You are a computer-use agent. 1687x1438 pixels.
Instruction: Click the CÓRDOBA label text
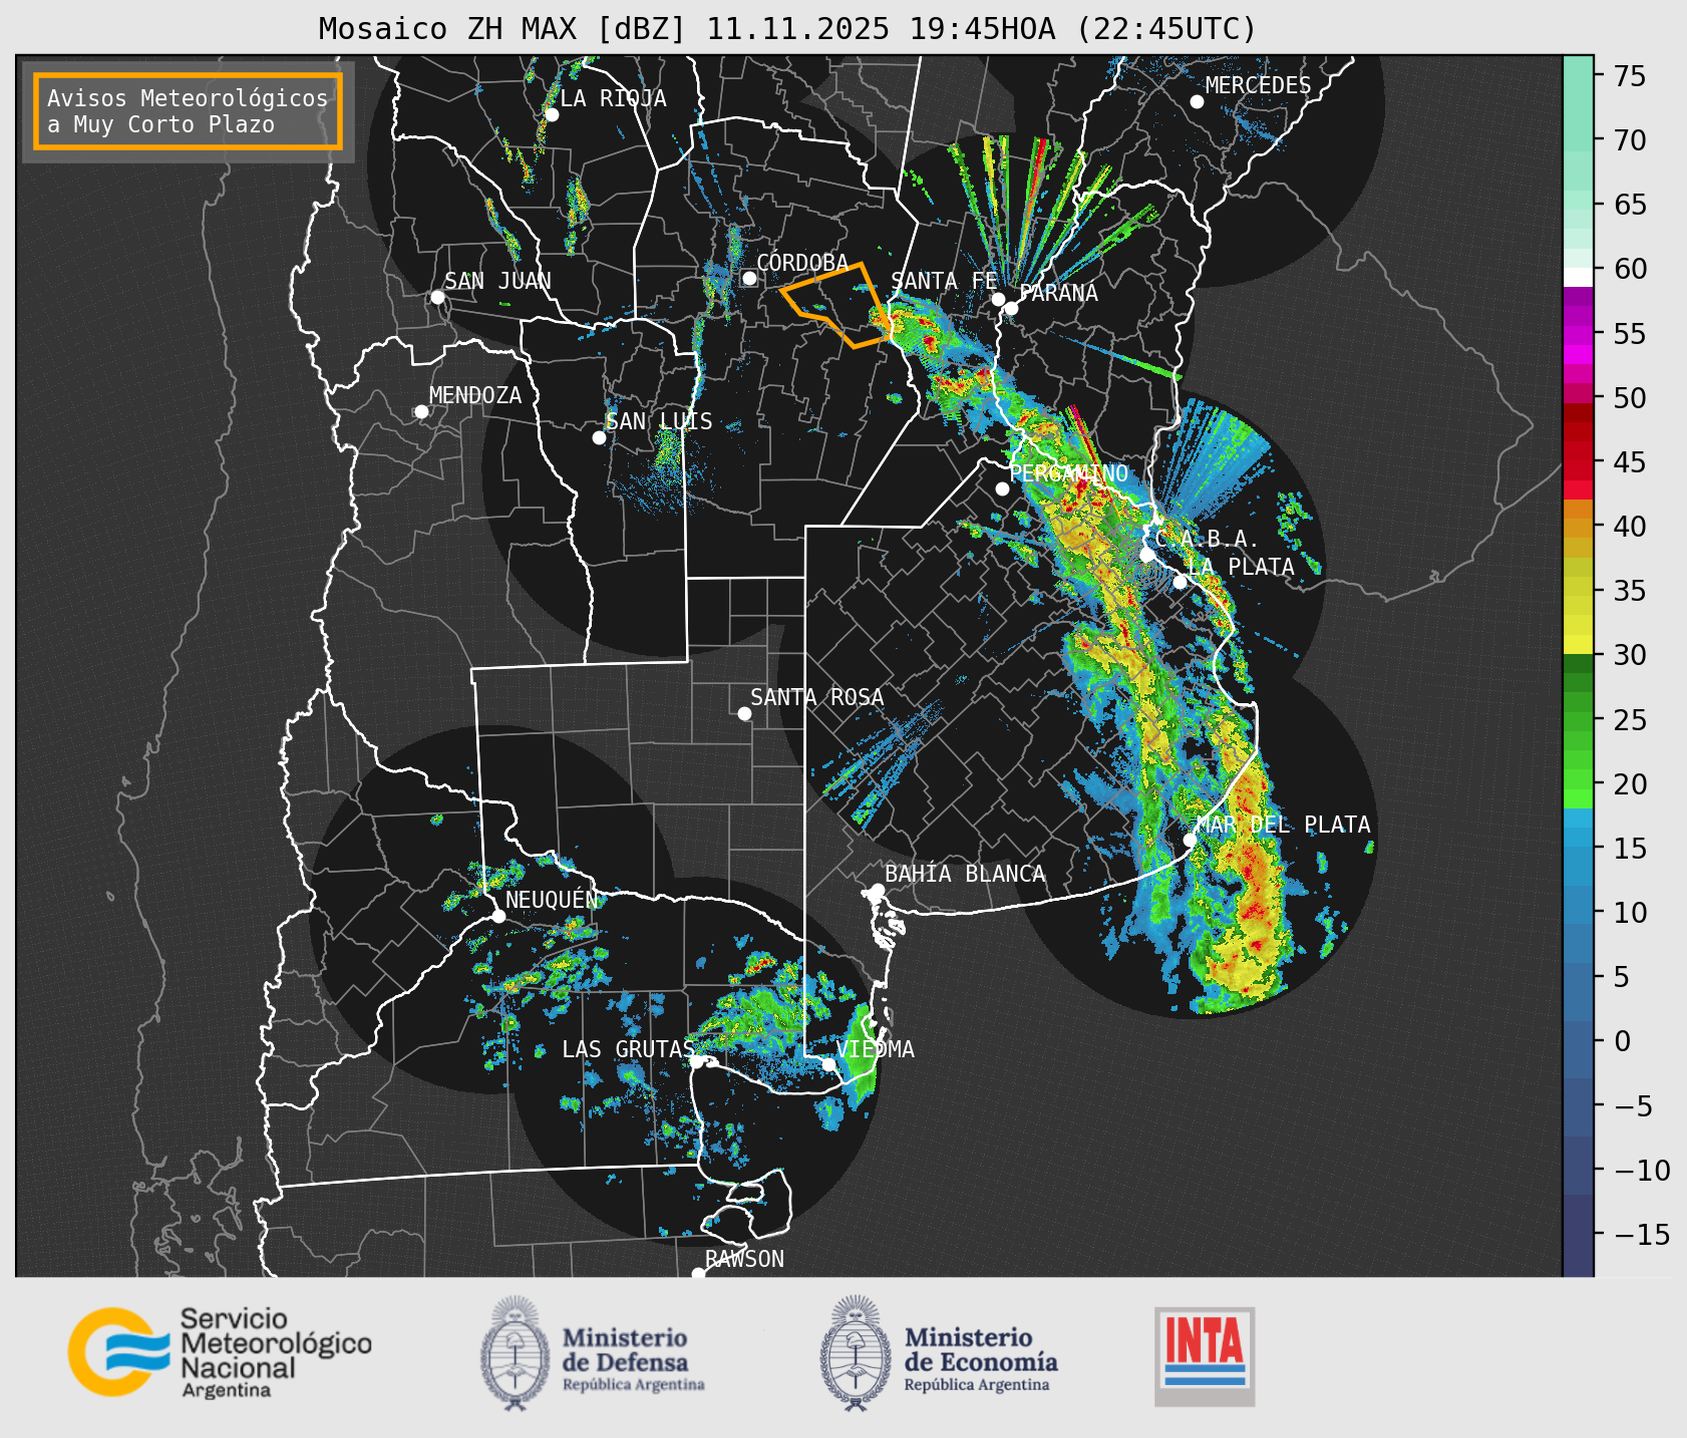tap(802, 262)
